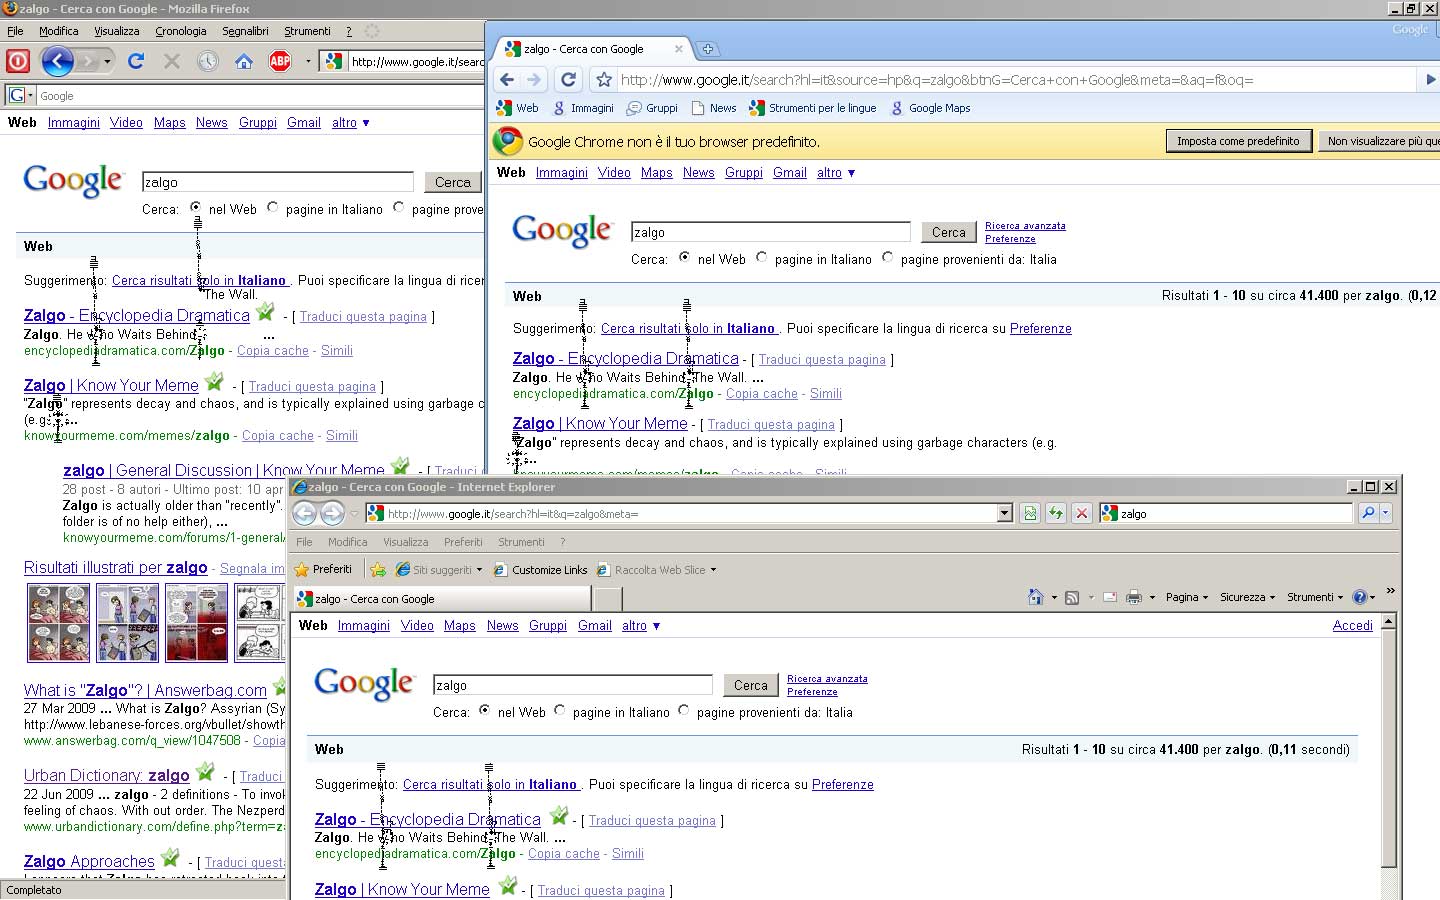Viewport: 1440px width, 900px height.
Task: Open the IE help question mark icon
Action: pos(1359,597)
